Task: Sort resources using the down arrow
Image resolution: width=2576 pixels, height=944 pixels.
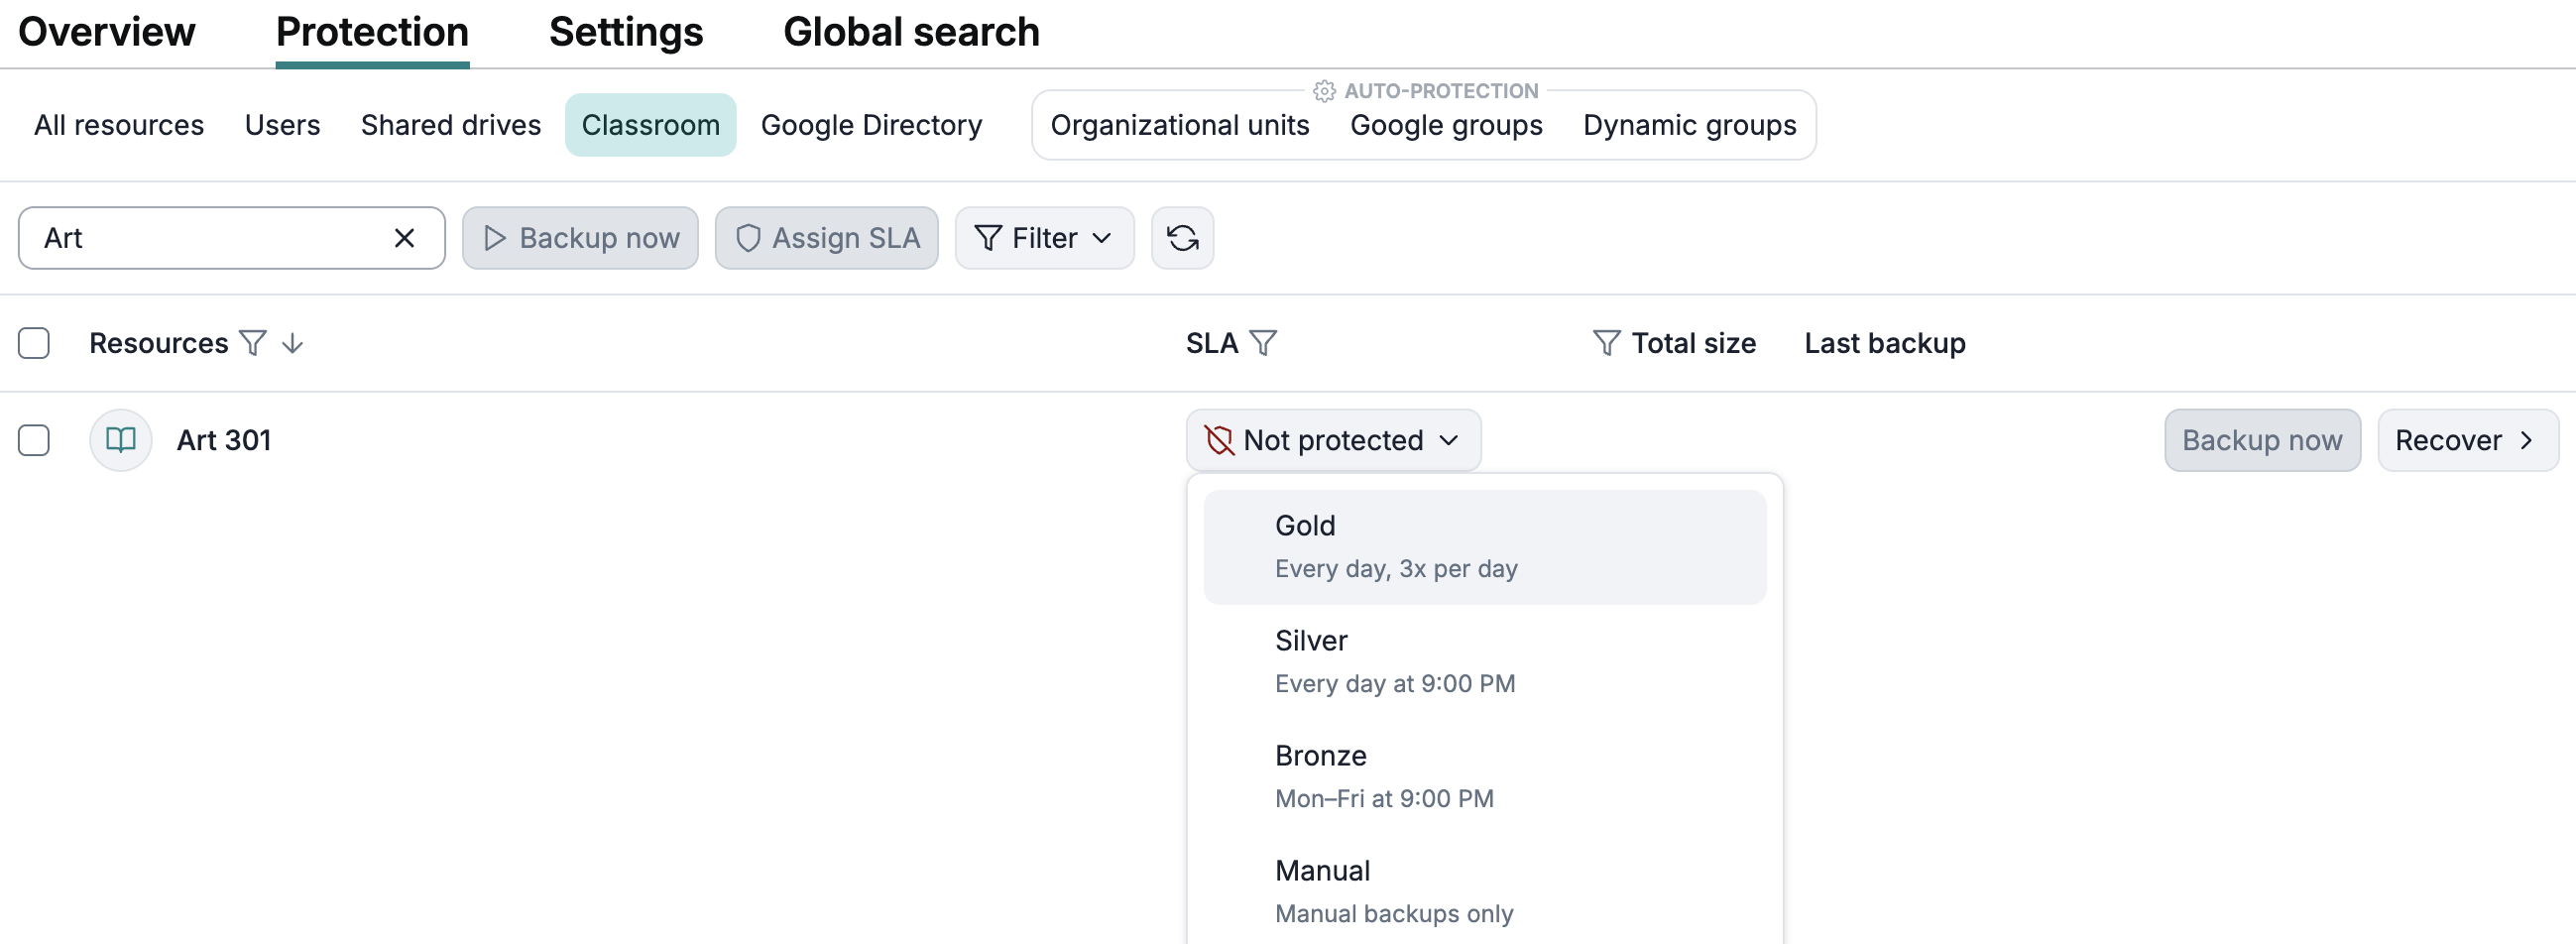Action: 292,343
